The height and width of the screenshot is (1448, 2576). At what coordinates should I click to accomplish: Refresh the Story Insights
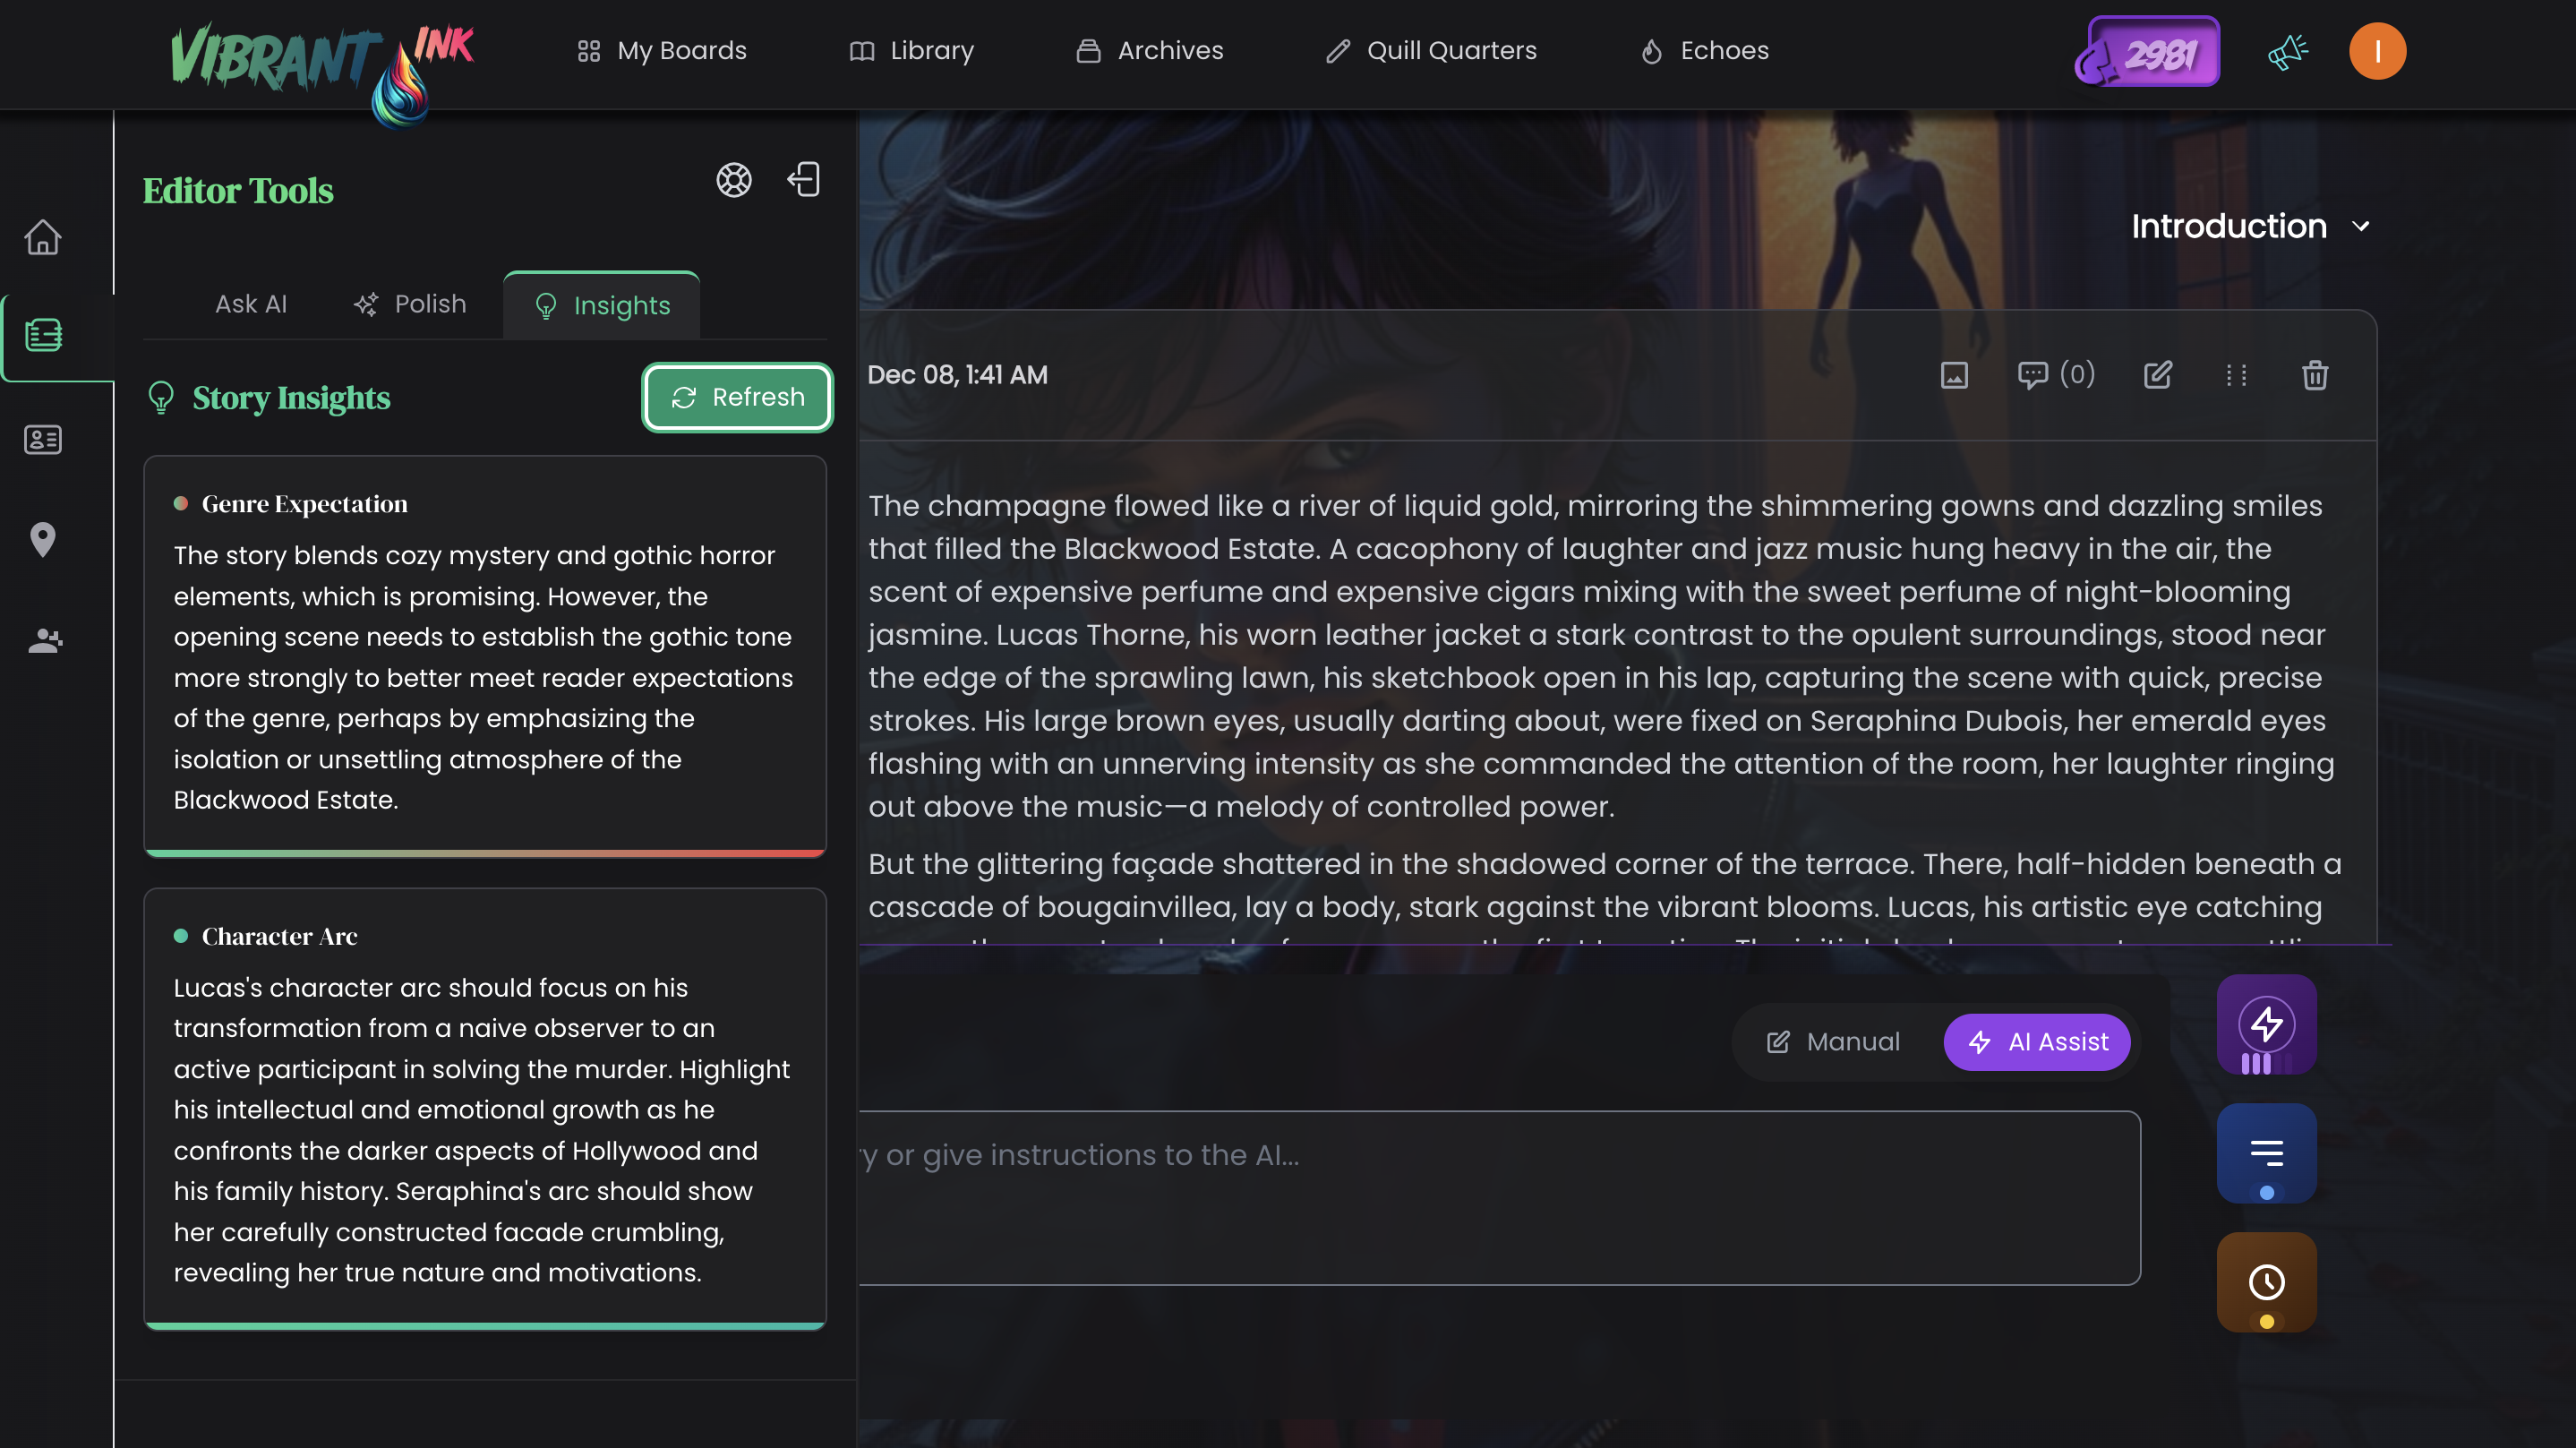coord(737,397)
